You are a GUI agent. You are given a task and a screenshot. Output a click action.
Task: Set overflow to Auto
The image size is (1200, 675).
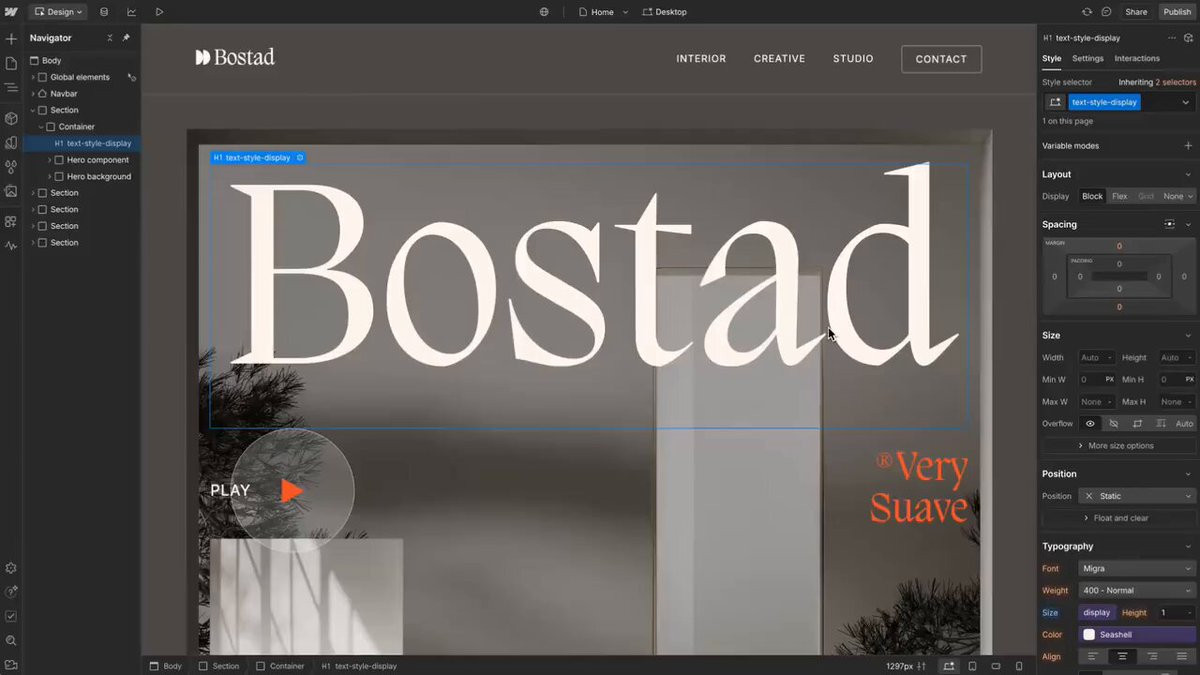1184,424
